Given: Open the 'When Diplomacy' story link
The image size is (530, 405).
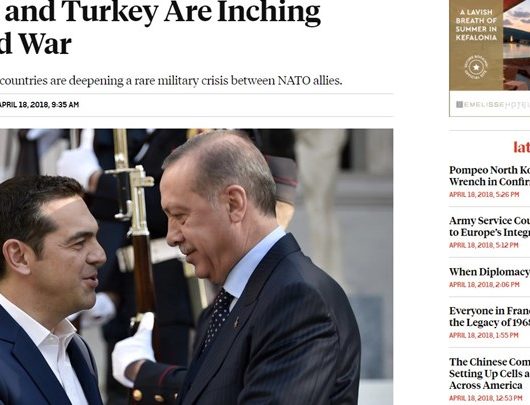Looking at the screenshot, I should (x=489, y=272).
